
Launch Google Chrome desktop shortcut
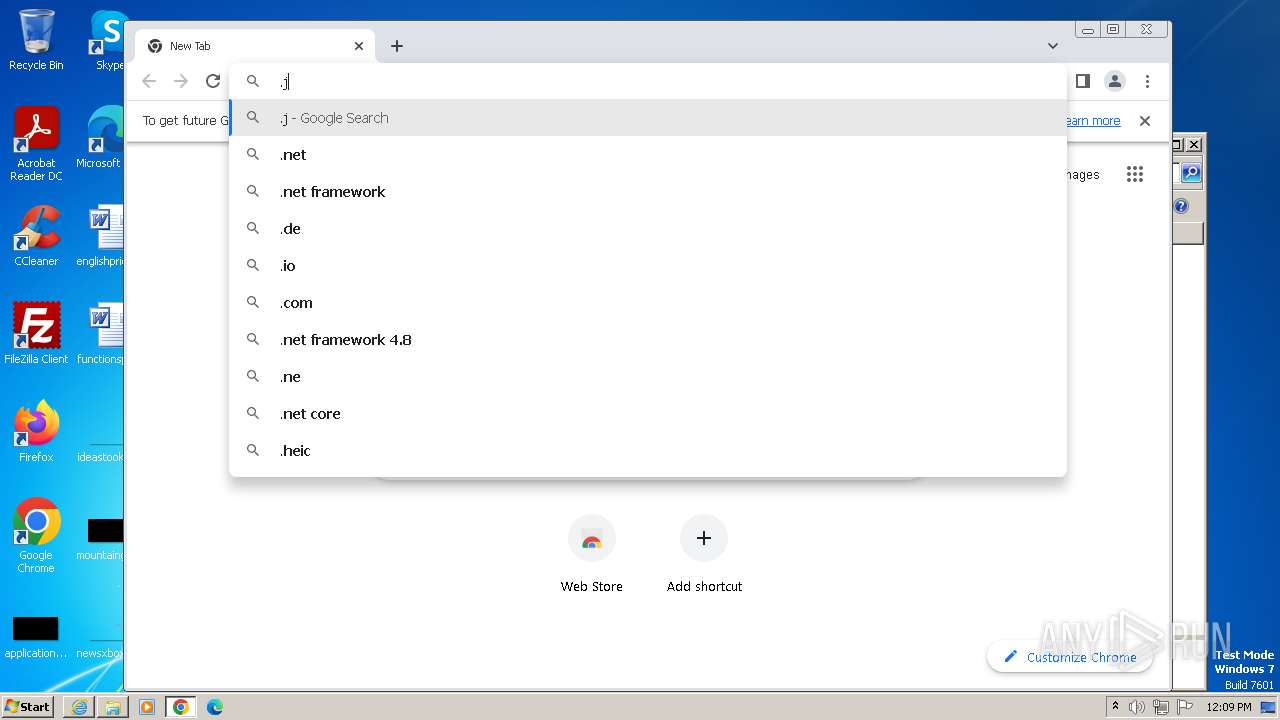pyautogui.click(x=36, y=535)
